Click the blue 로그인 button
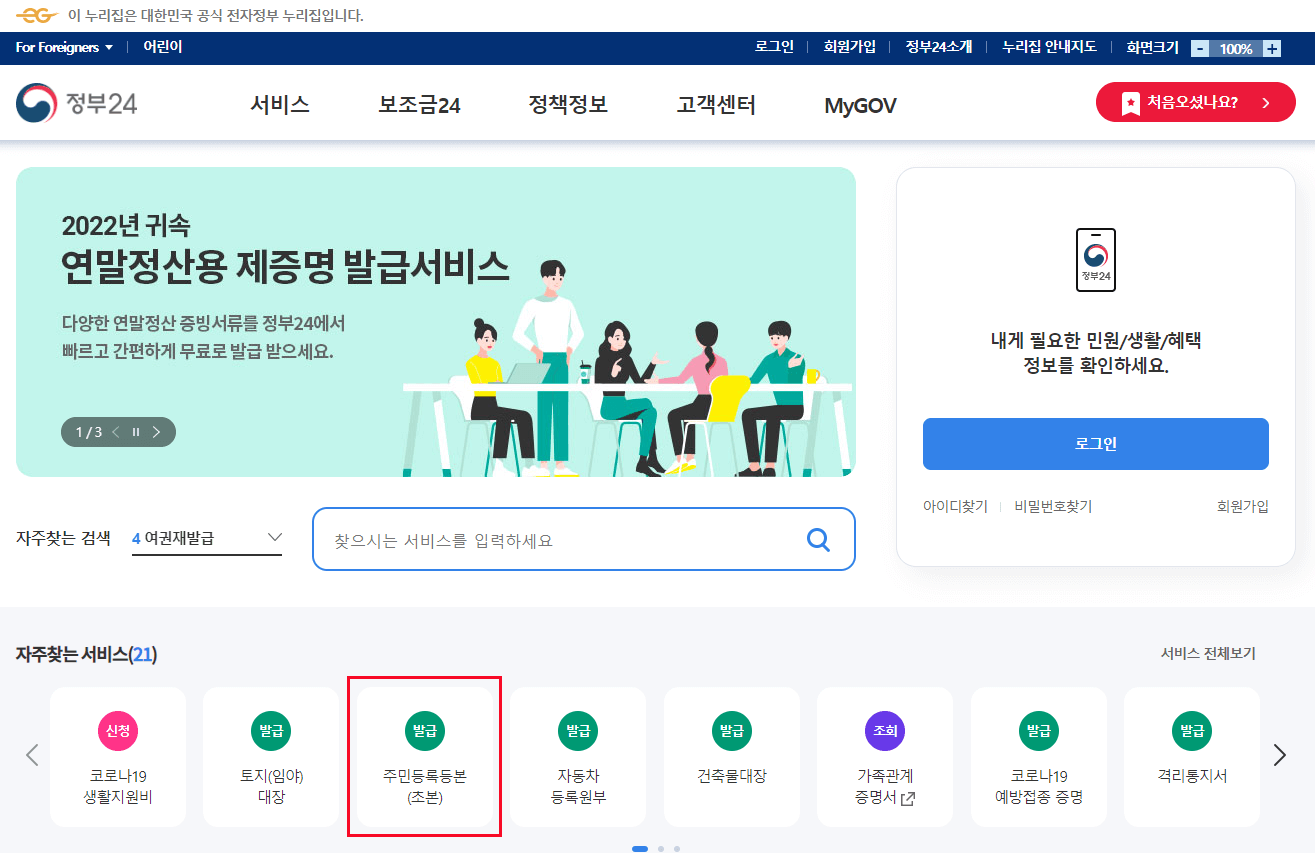This screenshot has height=853, width=1315. tap(1096, 444)
